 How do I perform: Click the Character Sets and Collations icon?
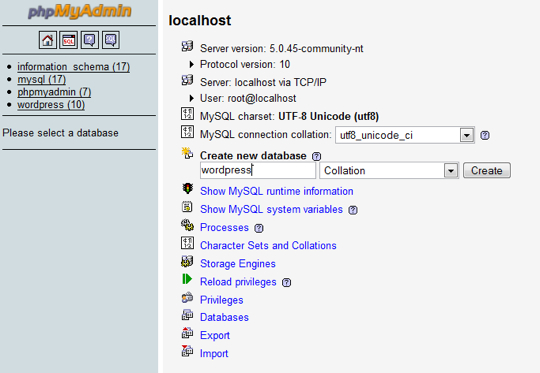(x=187, y=243)
